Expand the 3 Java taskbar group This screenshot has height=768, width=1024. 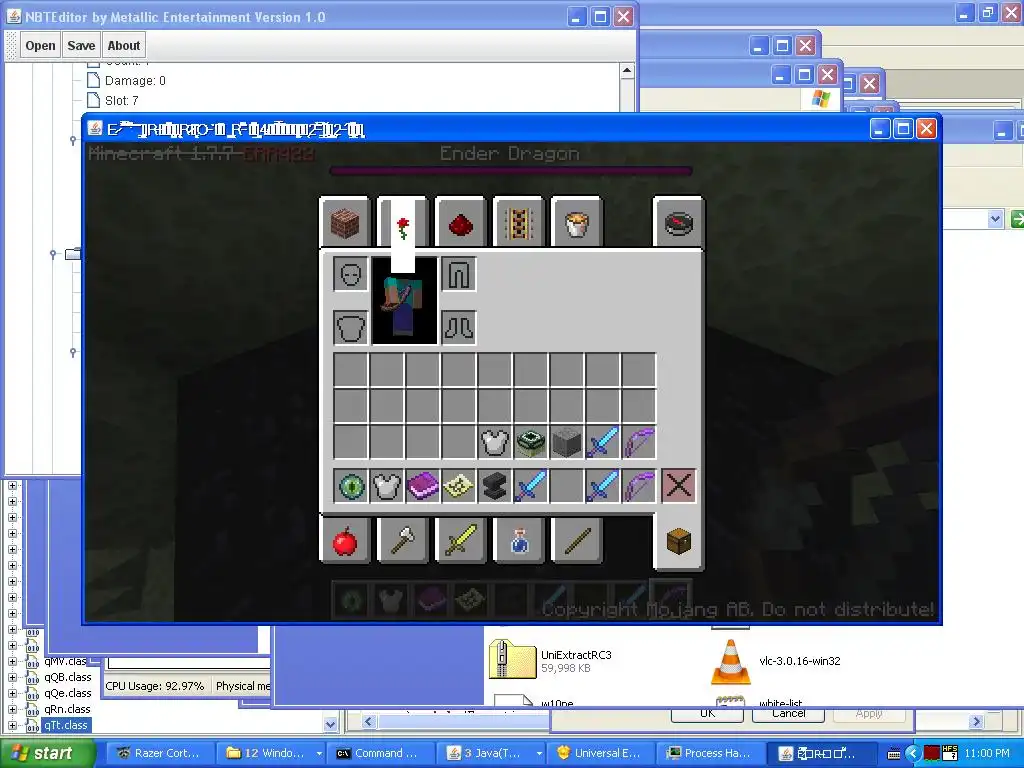491,753
